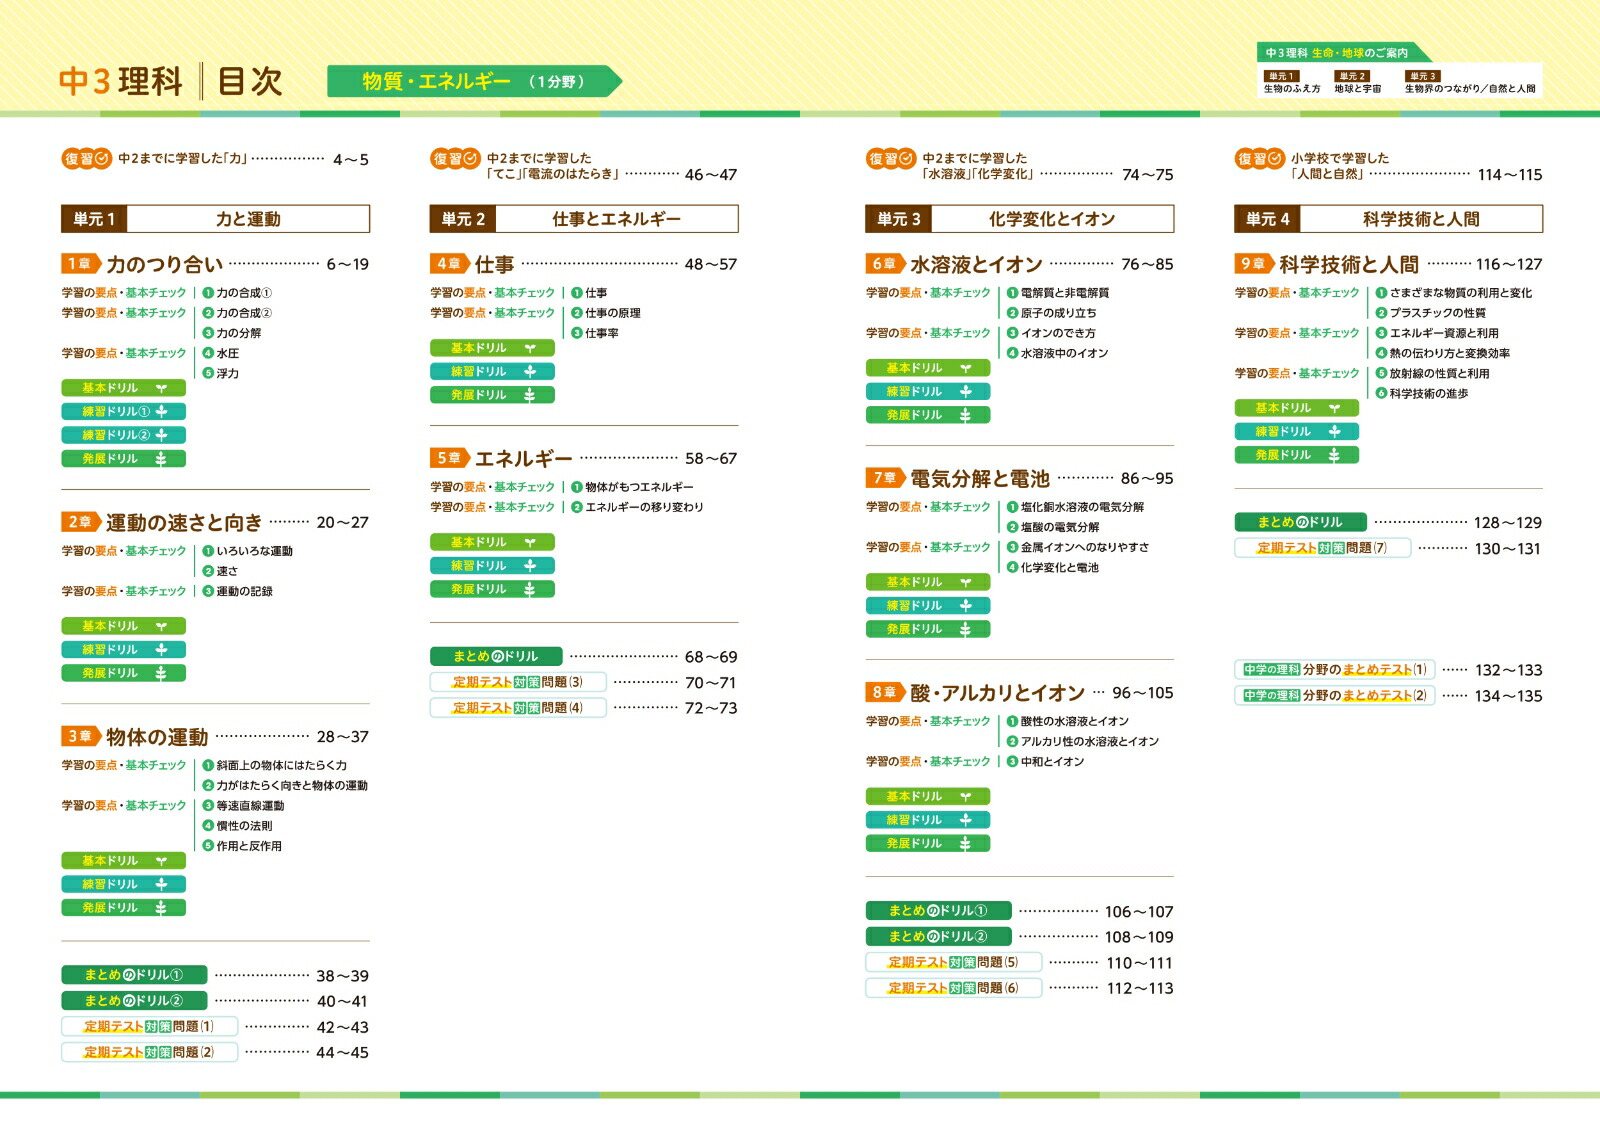Open まとめのドリル② for pages 108~109
Screen dimensions: 1600x1130
pos(938,936)
